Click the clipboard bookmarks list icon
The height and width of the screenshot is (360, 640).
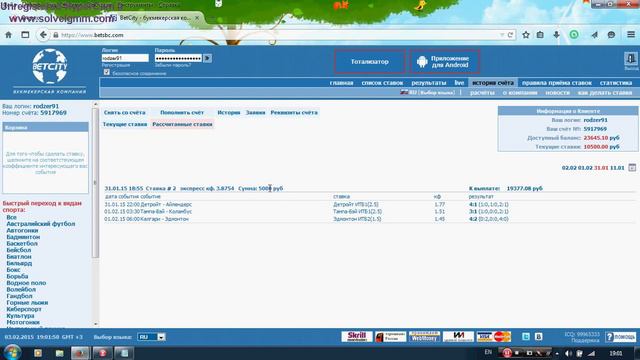click(x=540, y=35)
